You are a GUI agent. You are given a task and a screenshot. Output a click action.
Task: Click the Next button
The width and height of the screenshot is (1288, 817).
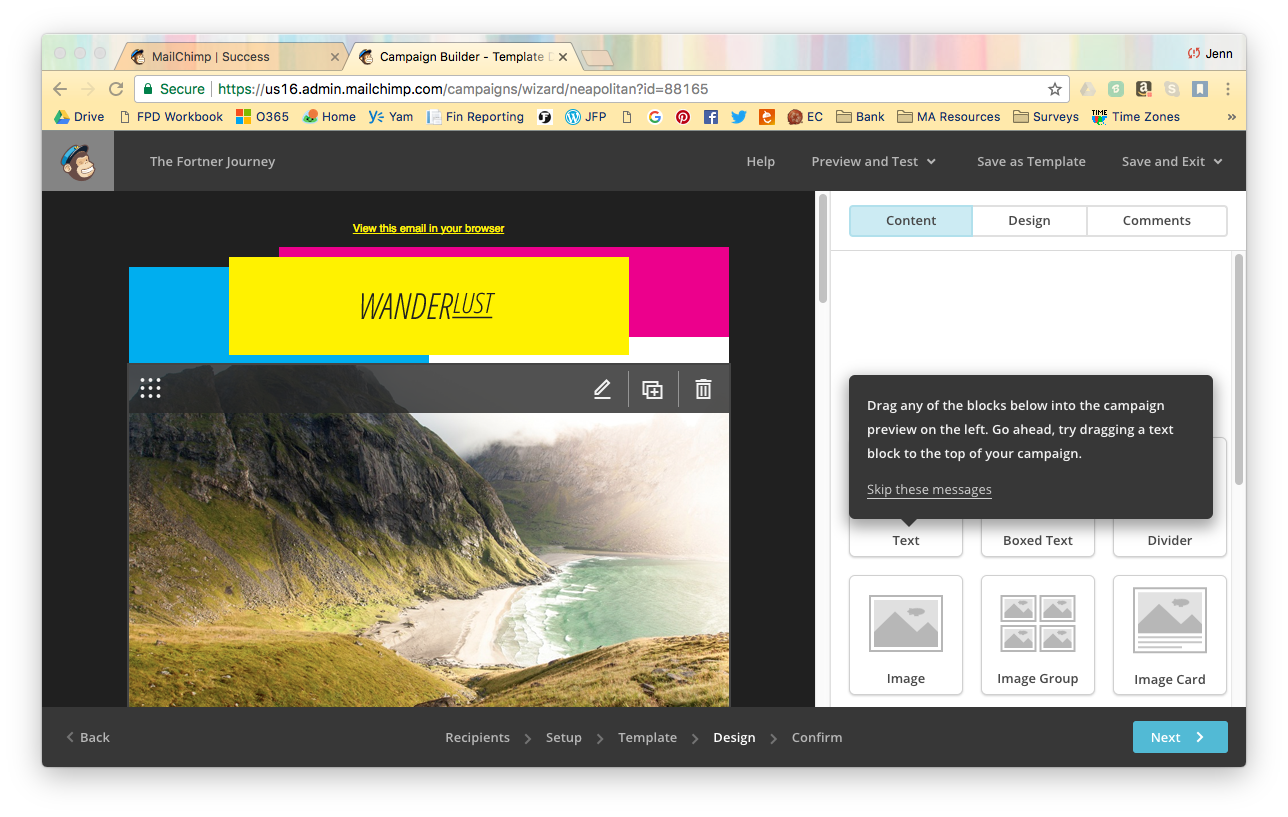point(1180,737)
